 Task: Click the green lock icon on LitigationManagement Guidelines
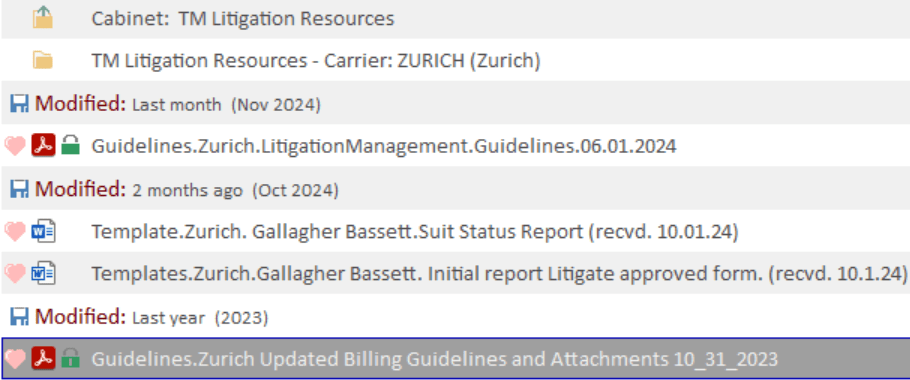pos(70,145)
